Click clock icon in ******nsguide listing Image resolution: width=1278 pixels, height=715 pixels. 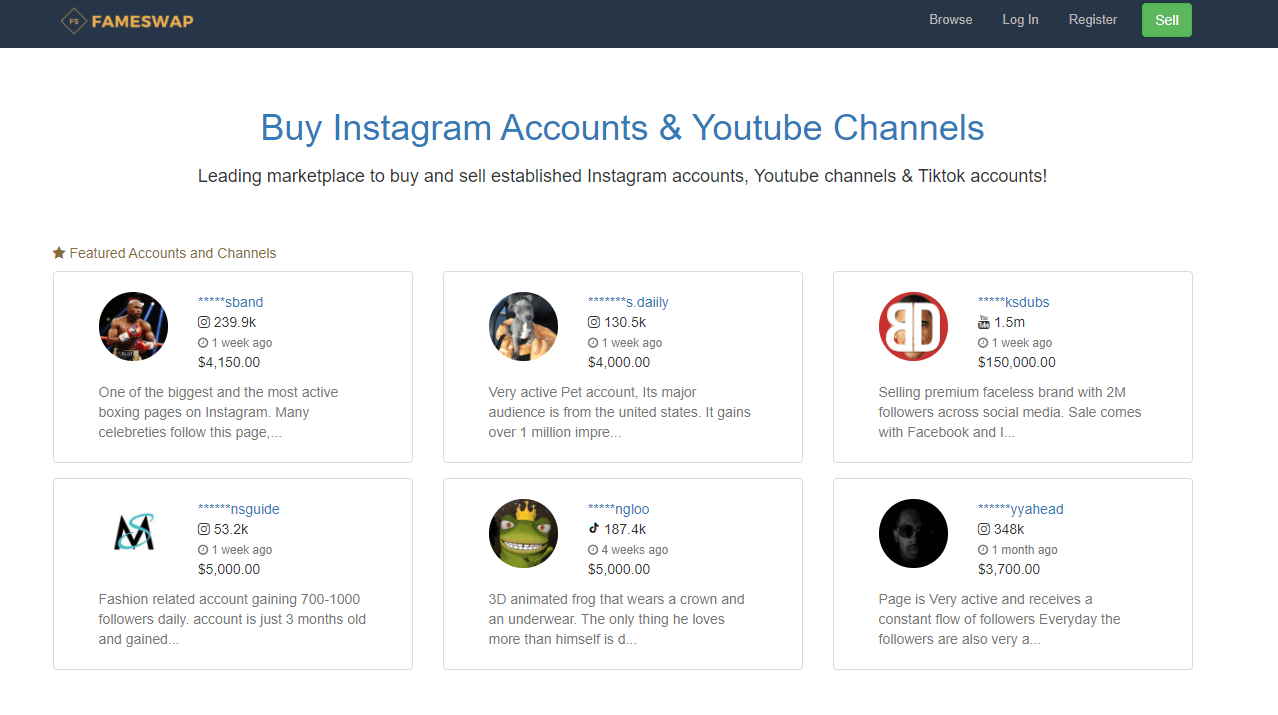pyautogui.click(x=203, y=550)
